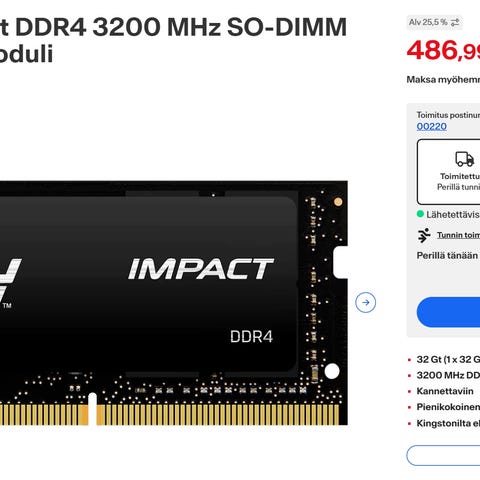This screenshot has height=480, width=480.
Task: Click the Kingstonilta feature bullet
Action: pyautogui.click(x=448, y=423)
